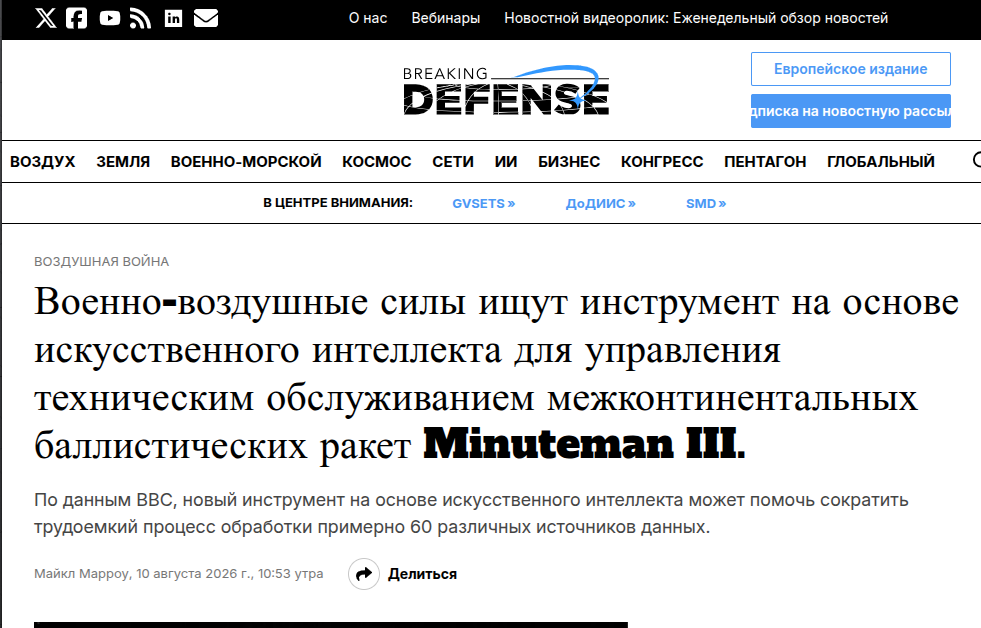The width and height of the screenshot is (981, 628).
Task: Open the RSS feed icon
Action: tap(140, 19)
